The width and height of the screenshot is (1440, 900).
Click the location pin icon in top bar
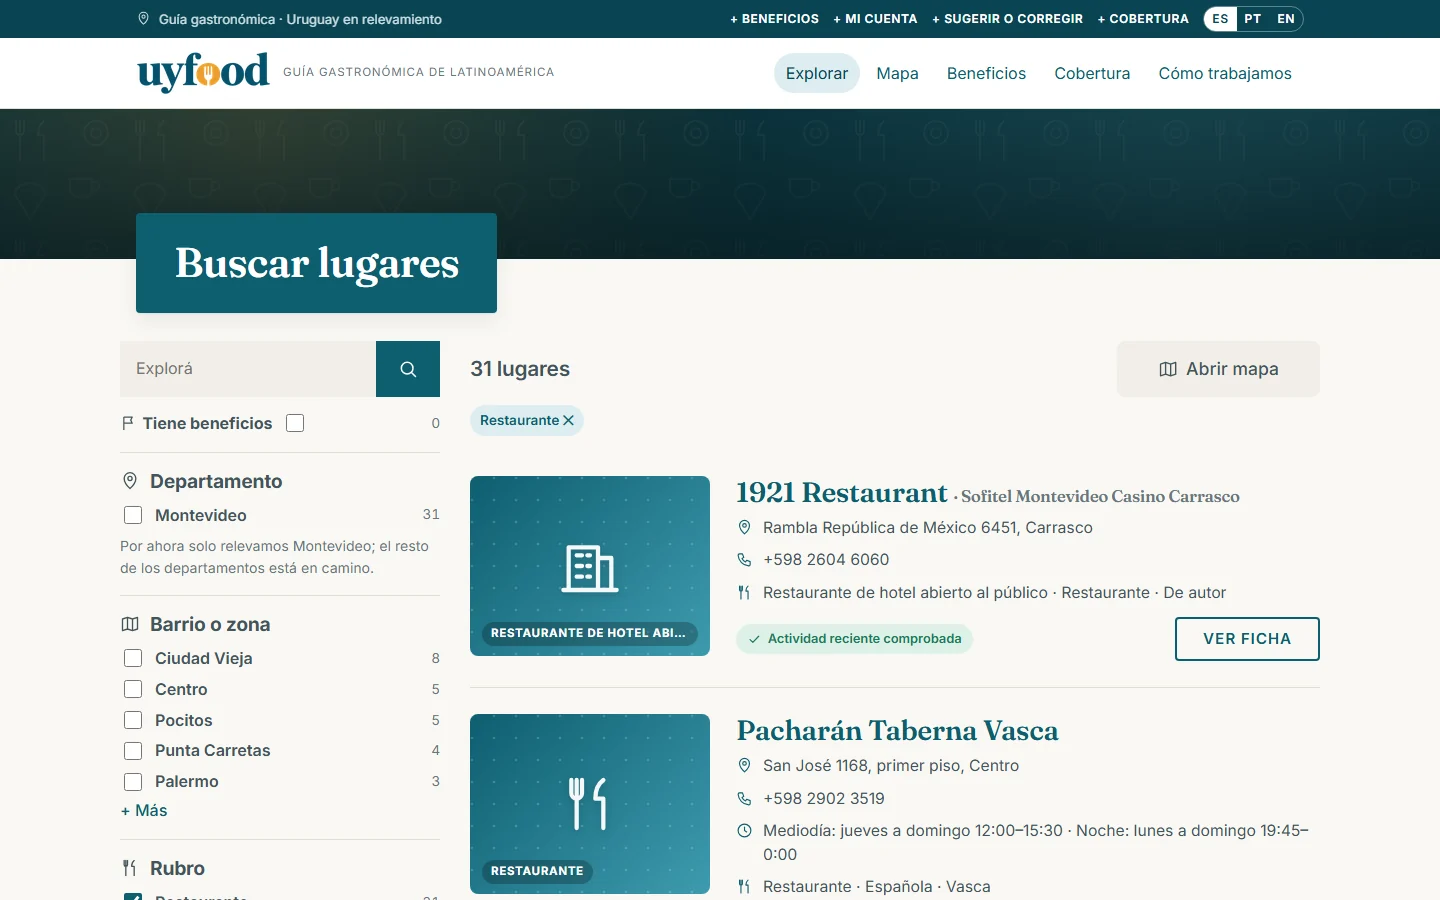point(143,19)
